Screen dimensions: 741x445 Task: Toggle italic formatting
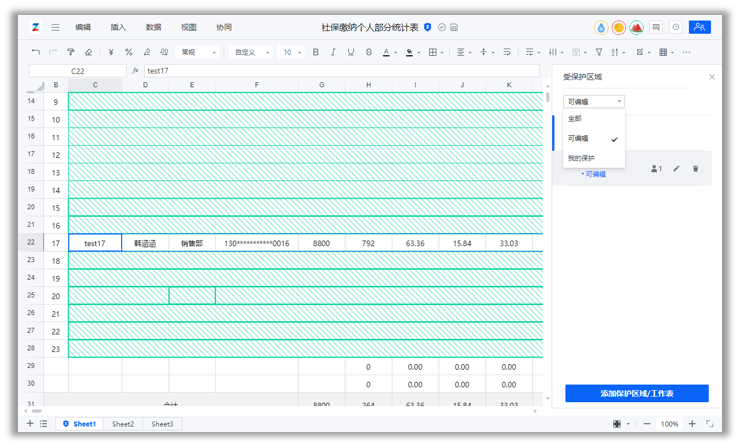(333, 52)
